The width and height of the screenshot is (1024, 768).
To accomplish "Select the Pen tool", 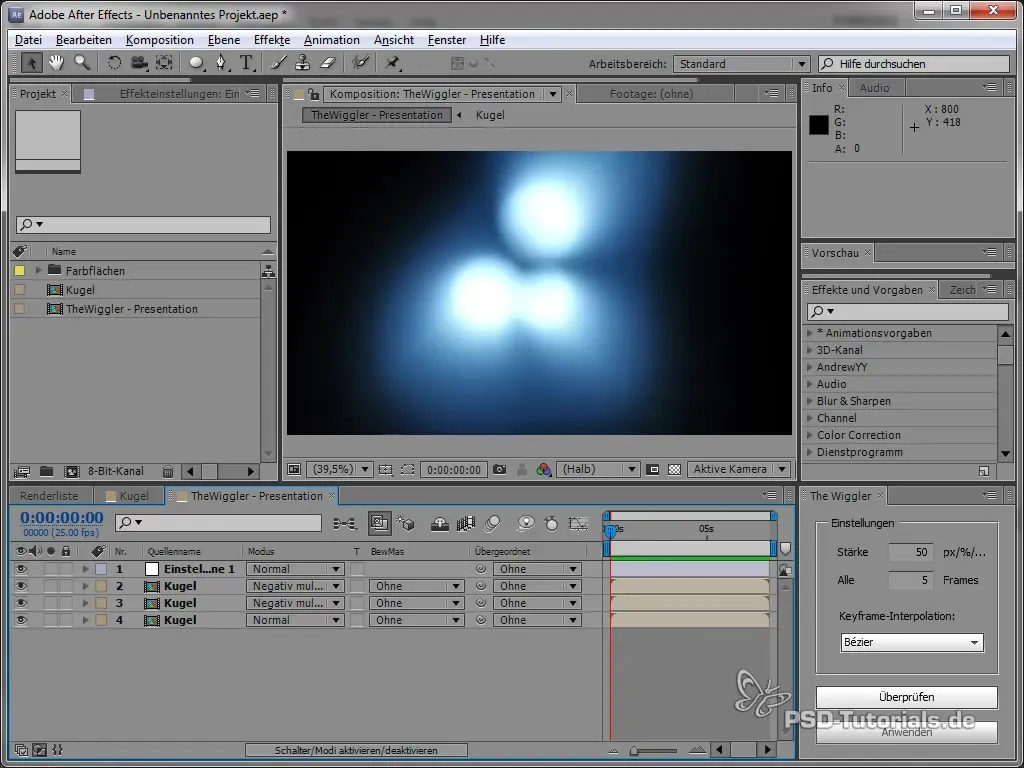I will [222, 63].
